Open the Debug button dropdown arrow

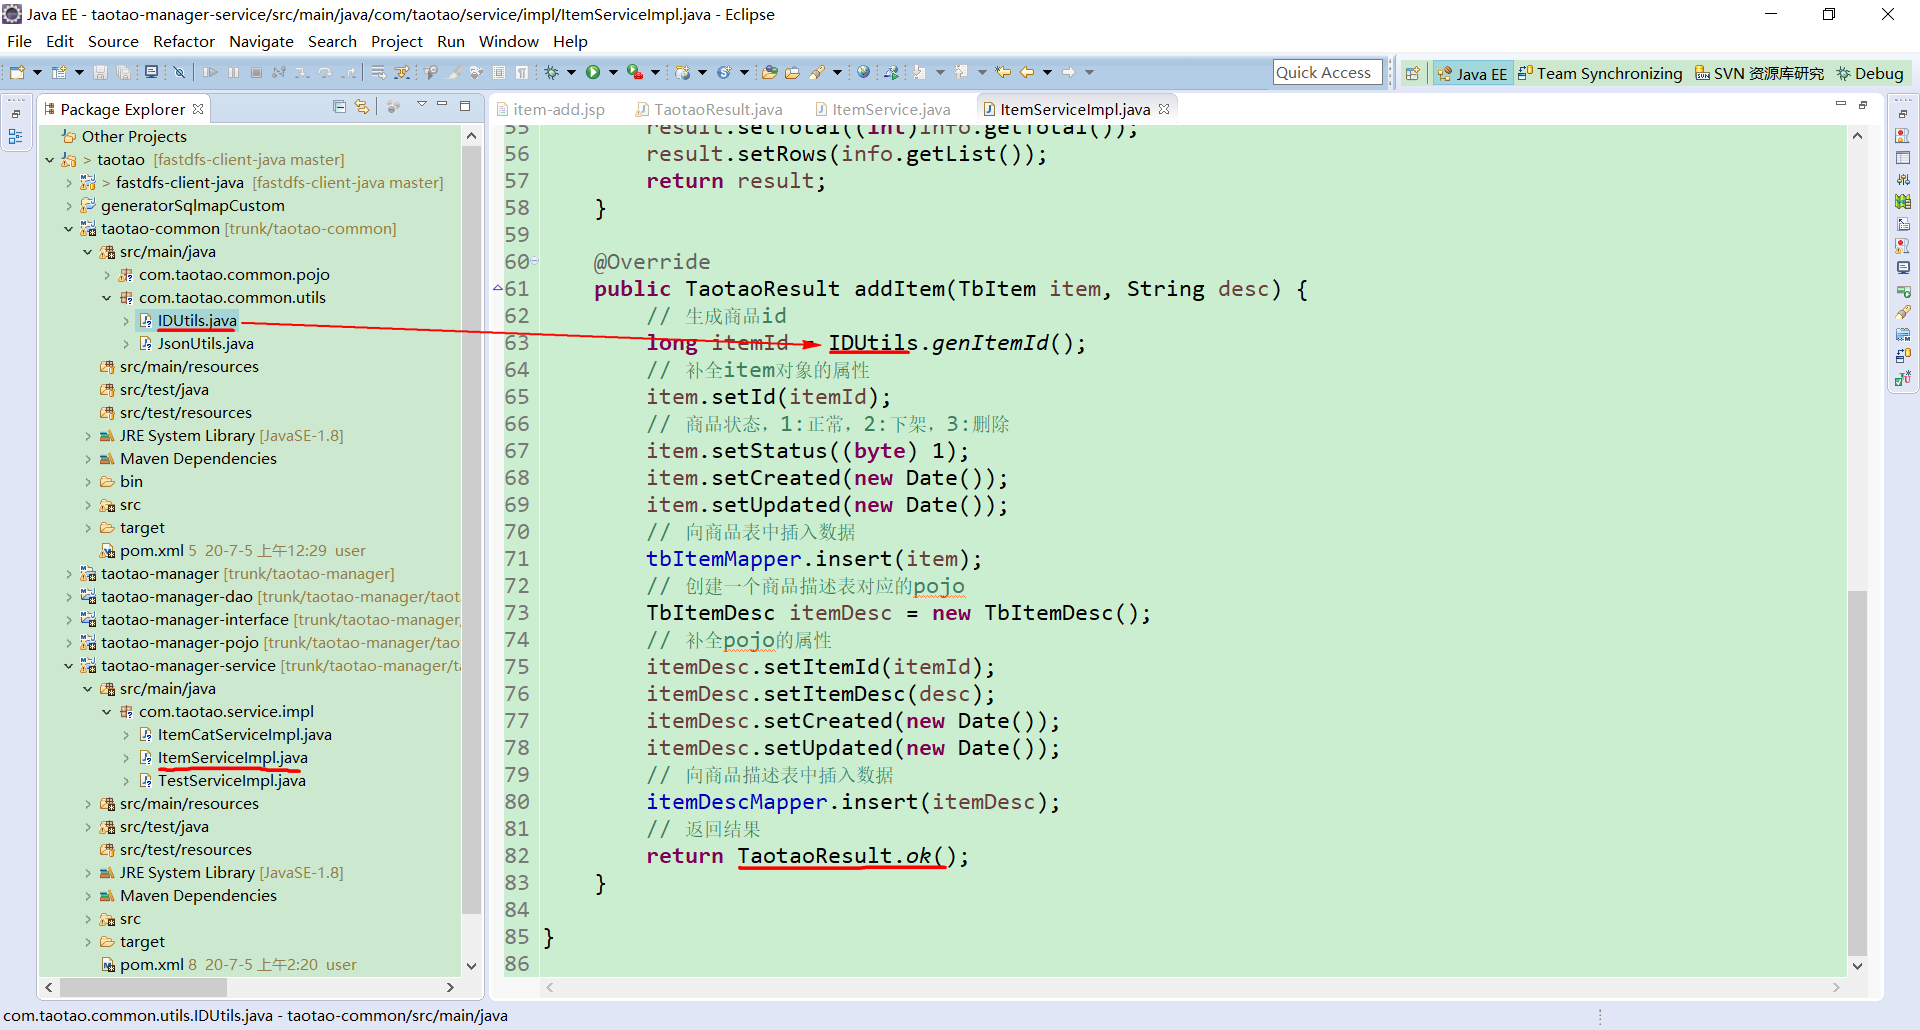[x=571, y=72]
